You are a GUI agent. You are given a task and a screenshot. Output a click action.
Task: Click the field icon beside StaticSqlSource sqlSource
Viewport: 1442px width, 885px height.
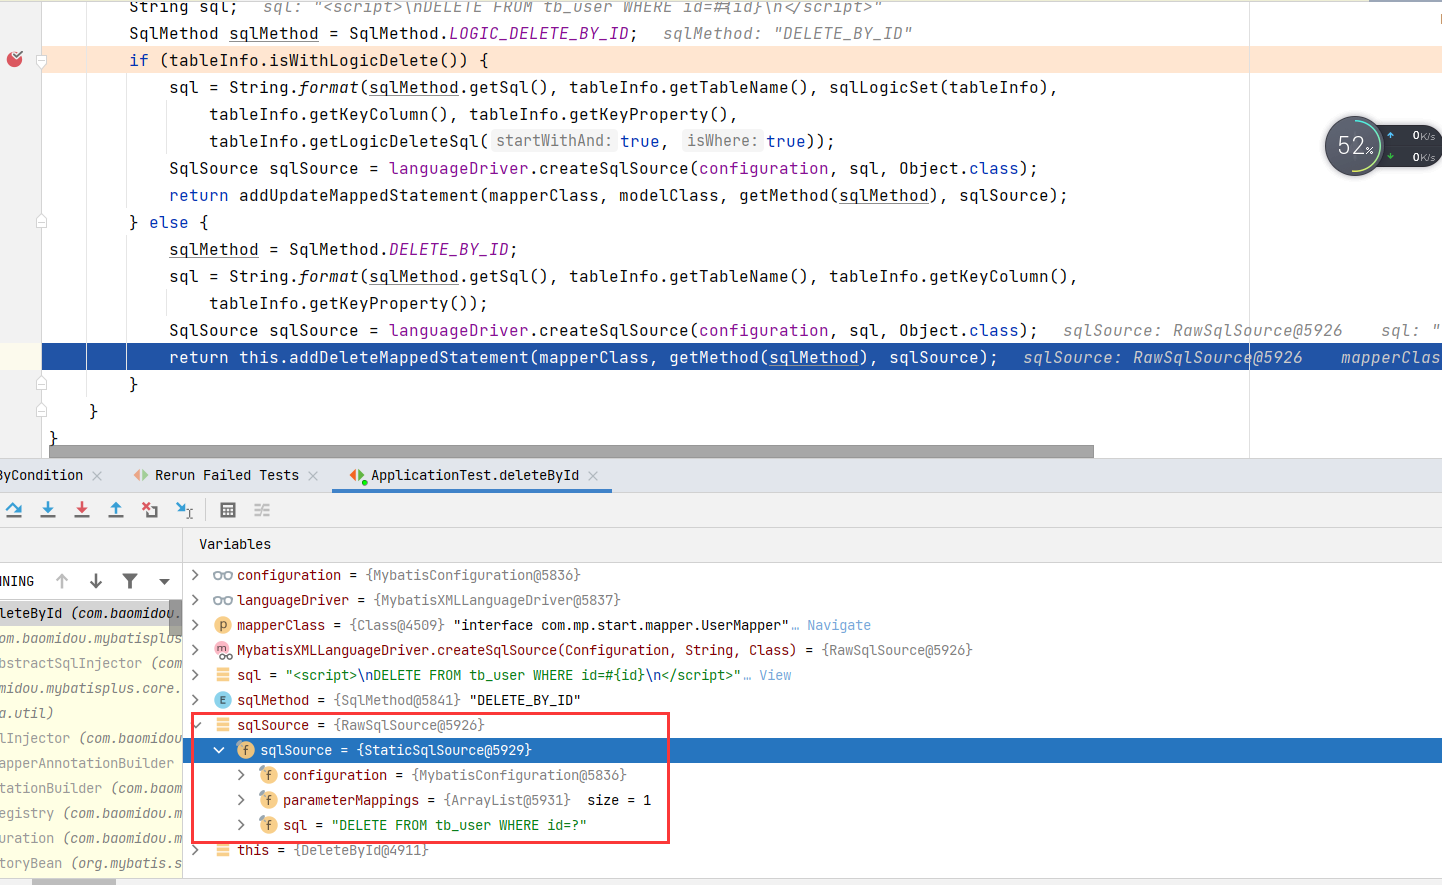click(245, 750)
